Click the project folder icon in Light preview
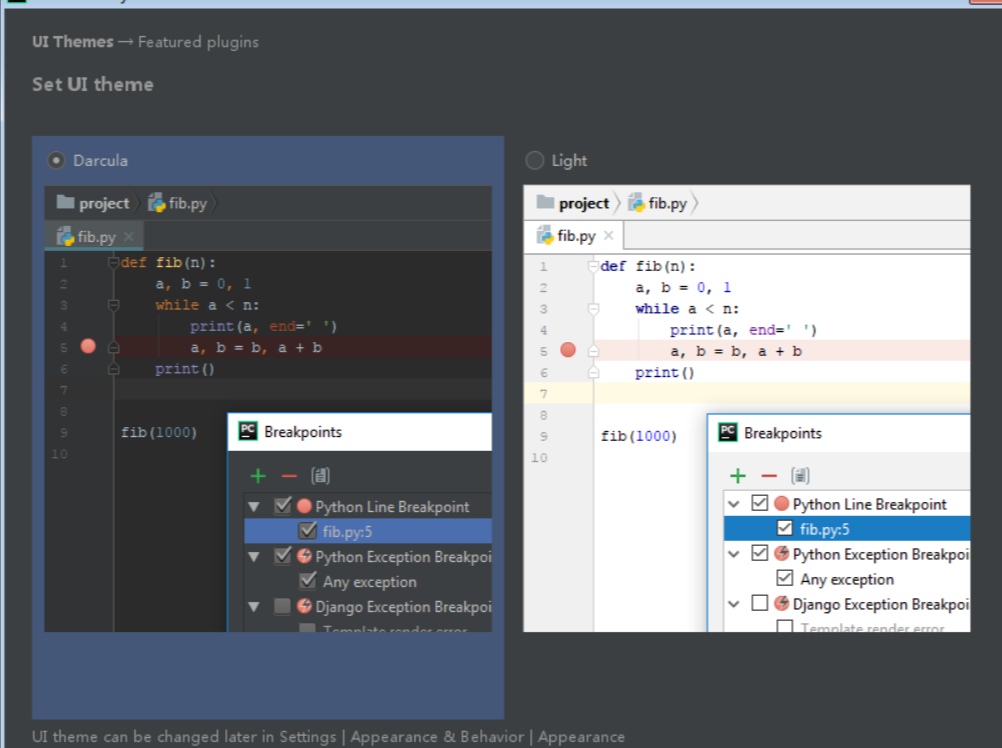The width and height of the screenshot is (1002, 748). [545, 202]
